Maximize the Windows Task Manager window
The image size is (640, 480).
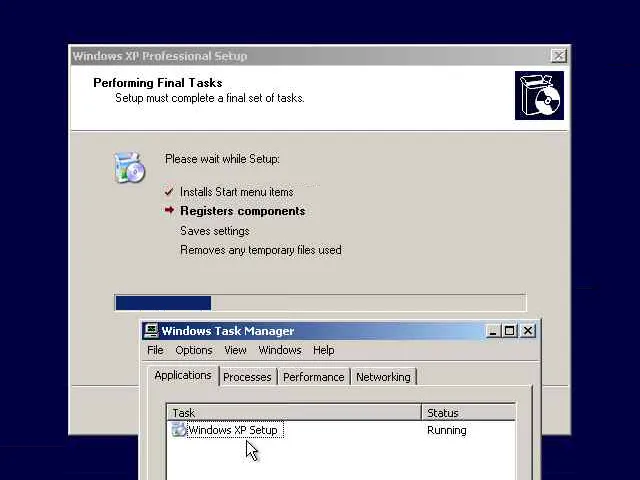tap(510, 331)
